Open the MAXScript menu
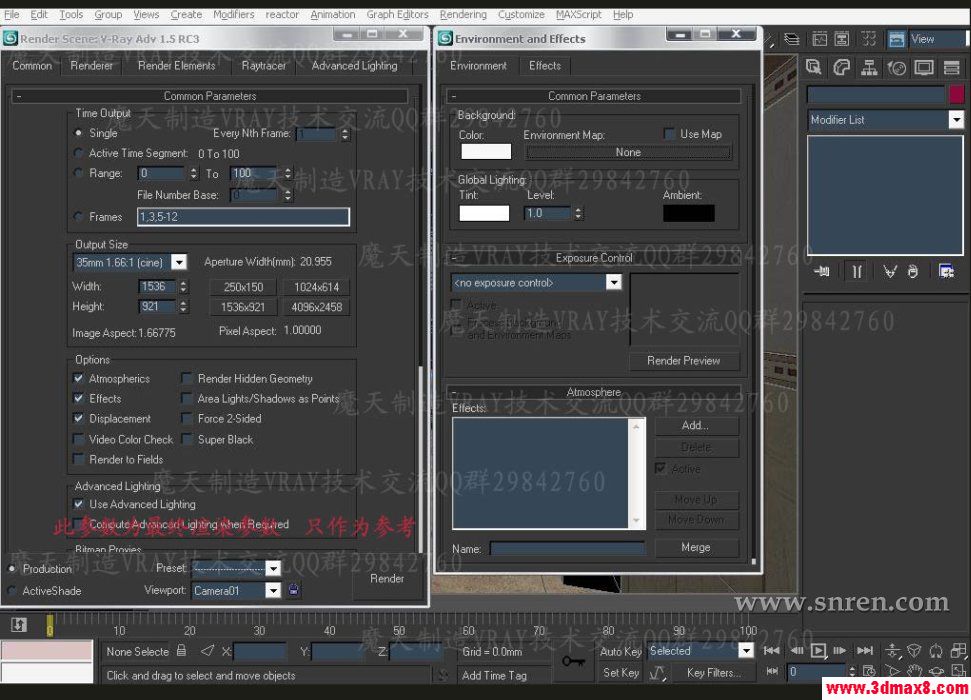The width and height of the screenshot is (971, 700). [578, 14]
